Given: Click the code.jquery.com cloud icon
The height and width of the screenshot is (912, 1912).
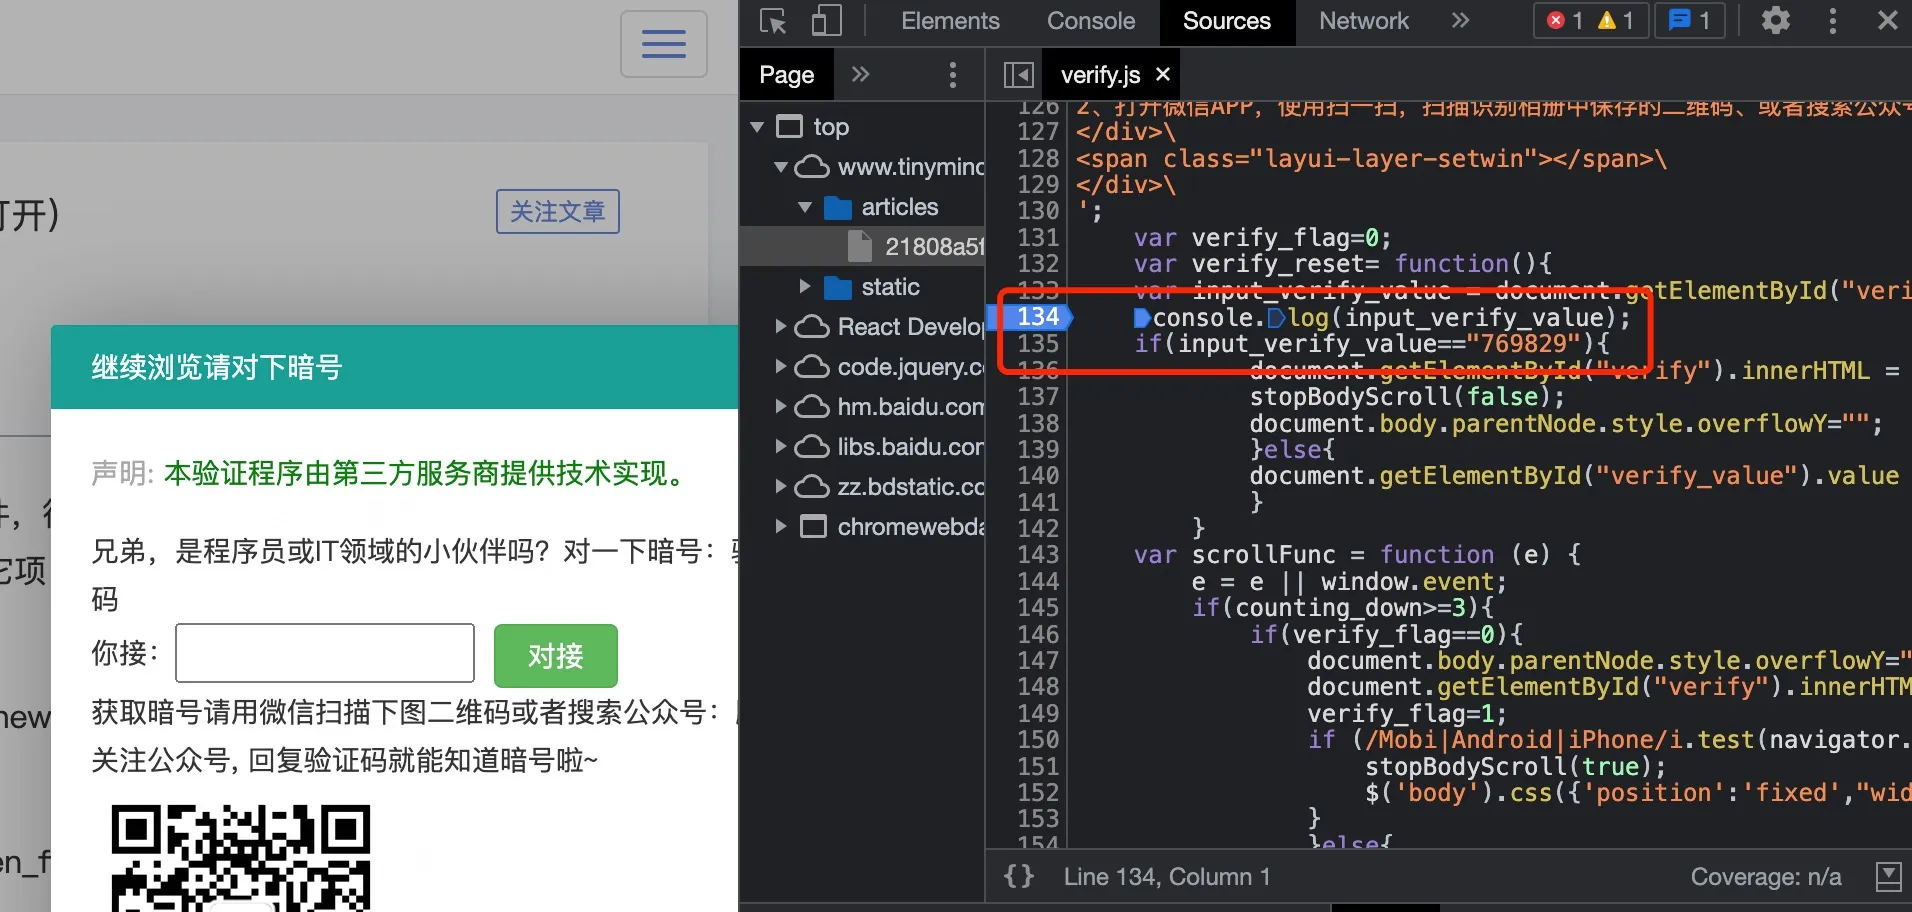Looking at the screenshot, I should tap(812, 367).
